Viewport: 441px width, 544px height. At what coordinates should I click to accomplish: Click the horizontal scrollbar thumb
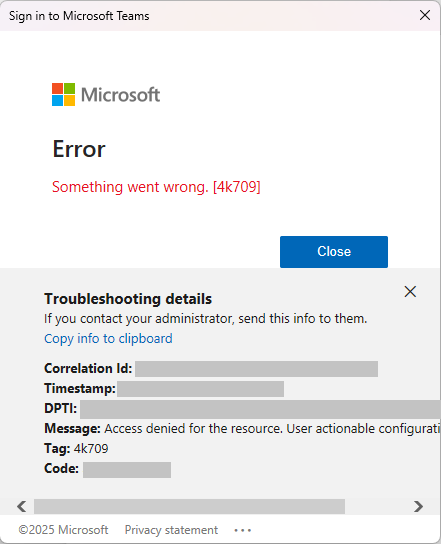click(x=189, y=507)
